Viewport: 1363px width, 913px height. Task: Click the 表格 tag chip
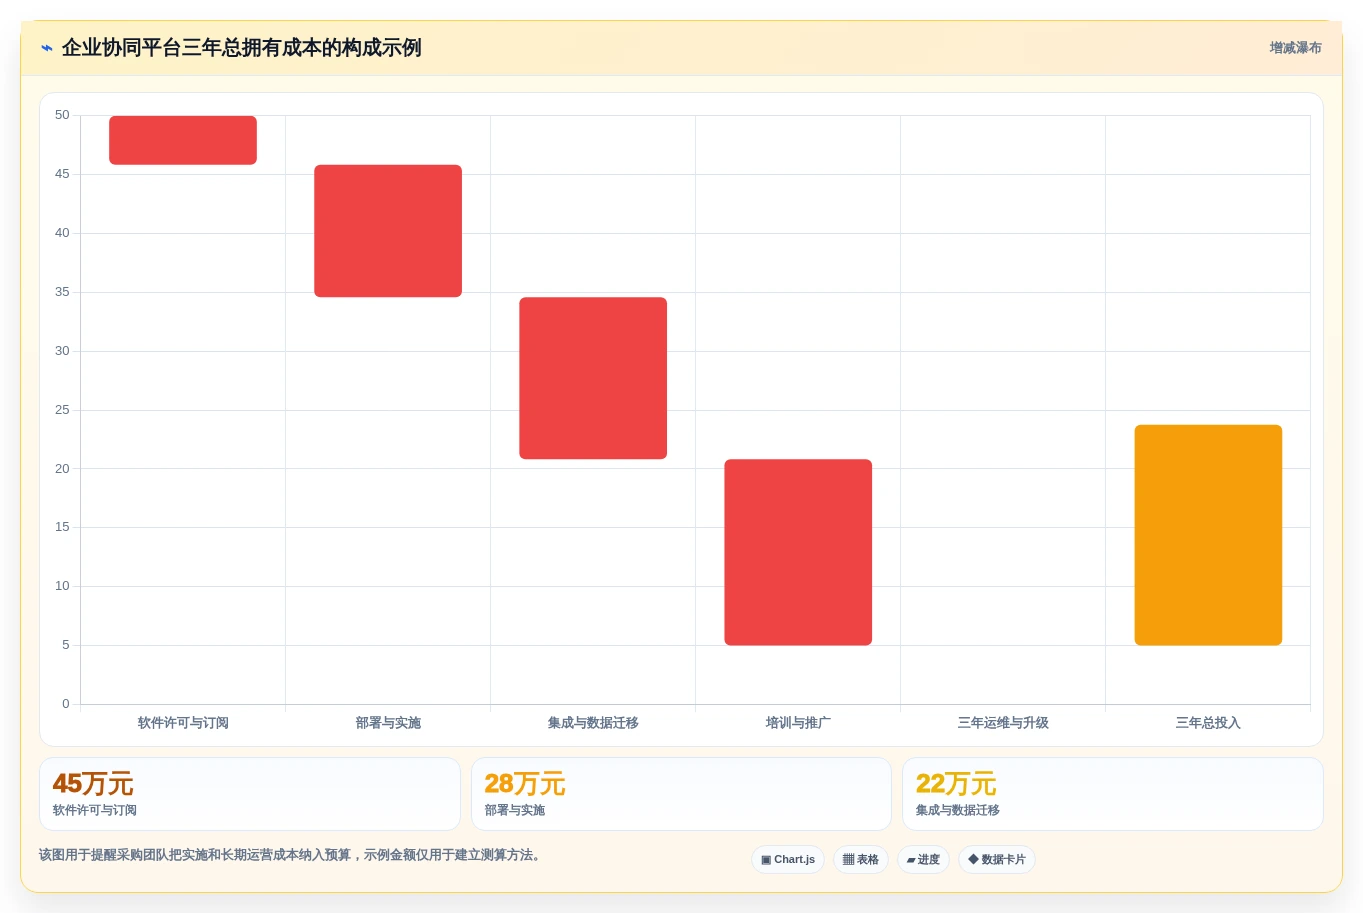[x=861, y=860]
